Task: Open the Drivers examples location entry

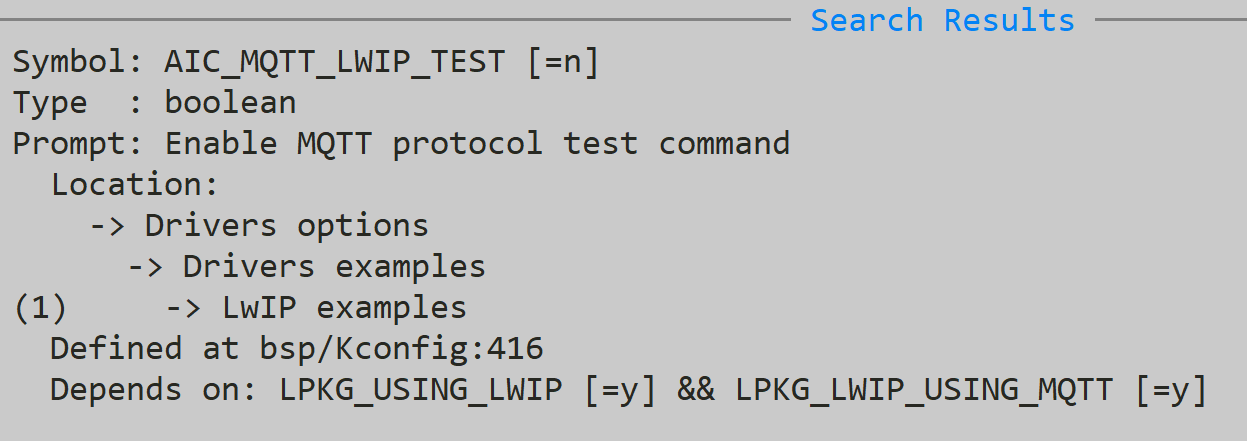Action: 334,266
